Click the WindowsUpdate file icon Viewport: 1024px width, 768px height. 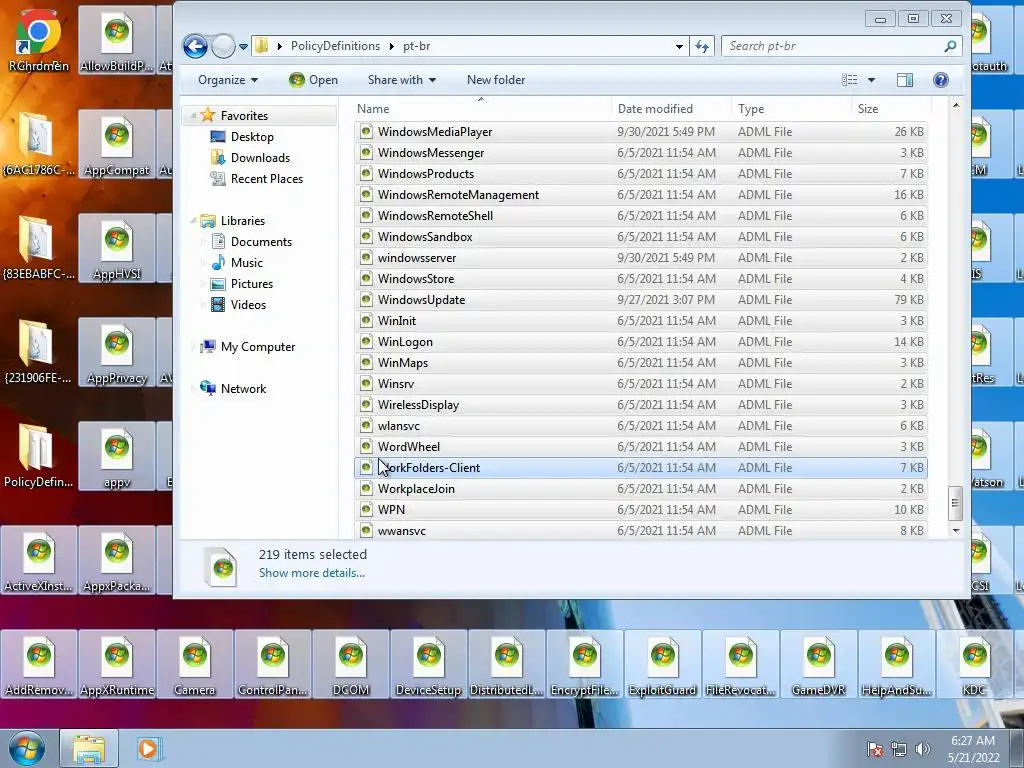point(366,299)
